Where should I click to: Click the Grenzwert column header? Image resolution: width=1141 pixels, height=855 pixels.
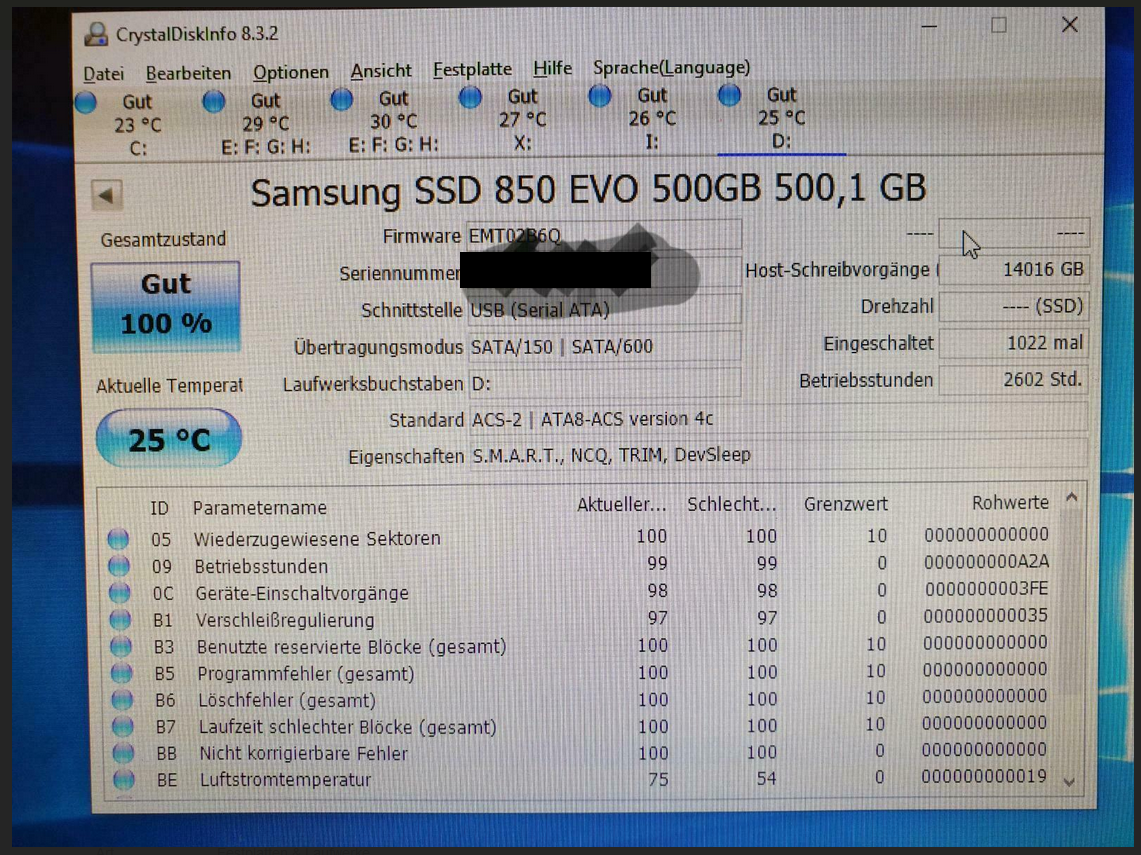(846, 504)
